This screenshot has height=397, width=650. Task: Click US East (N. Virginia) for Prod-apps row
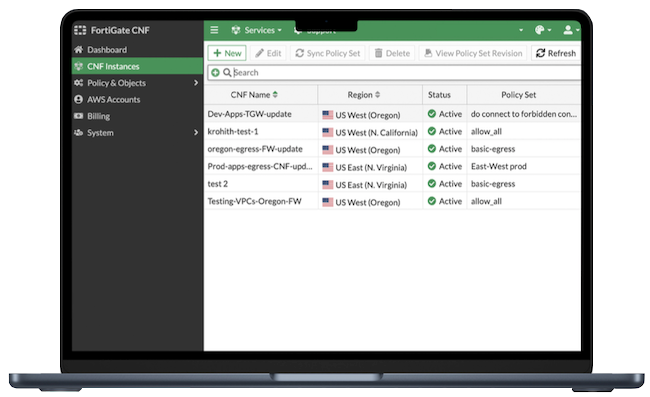coord(371,167)
